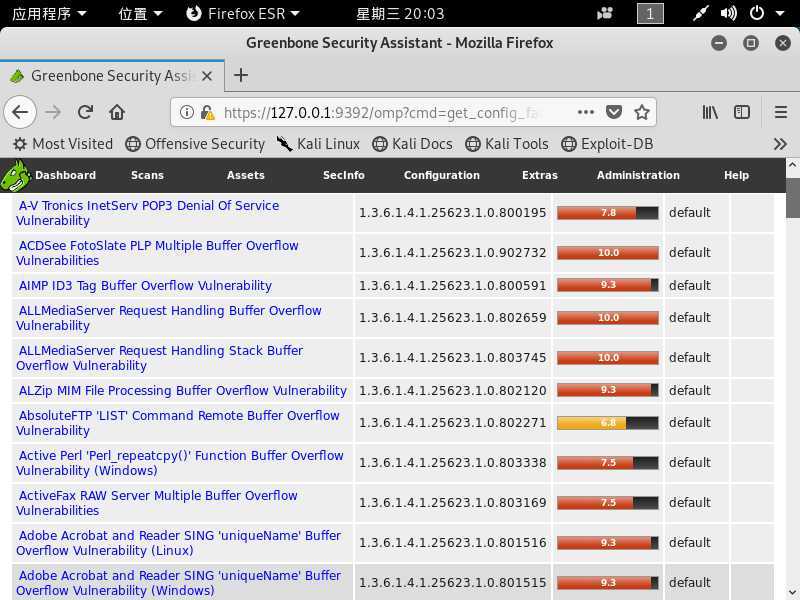Open ALLMediaServer Request Handling Stack Buffer Overflow link
The image size is (800, 600).
tap(159, 358)
